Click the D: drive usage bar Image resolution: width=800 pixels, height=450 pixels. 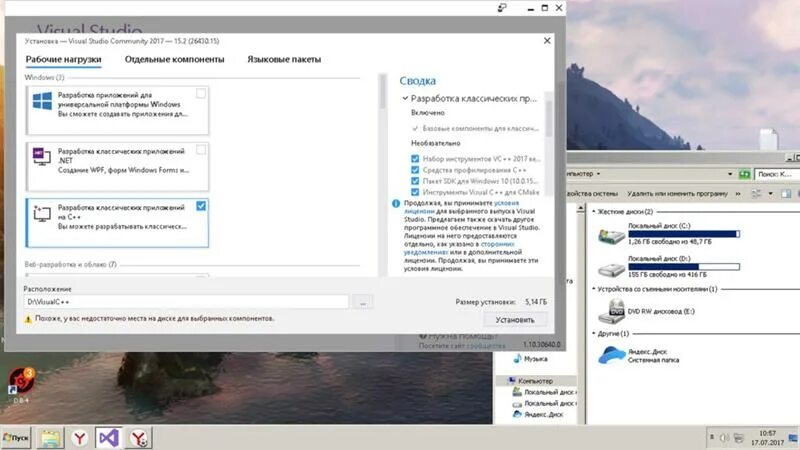click(x=684, y=266)
